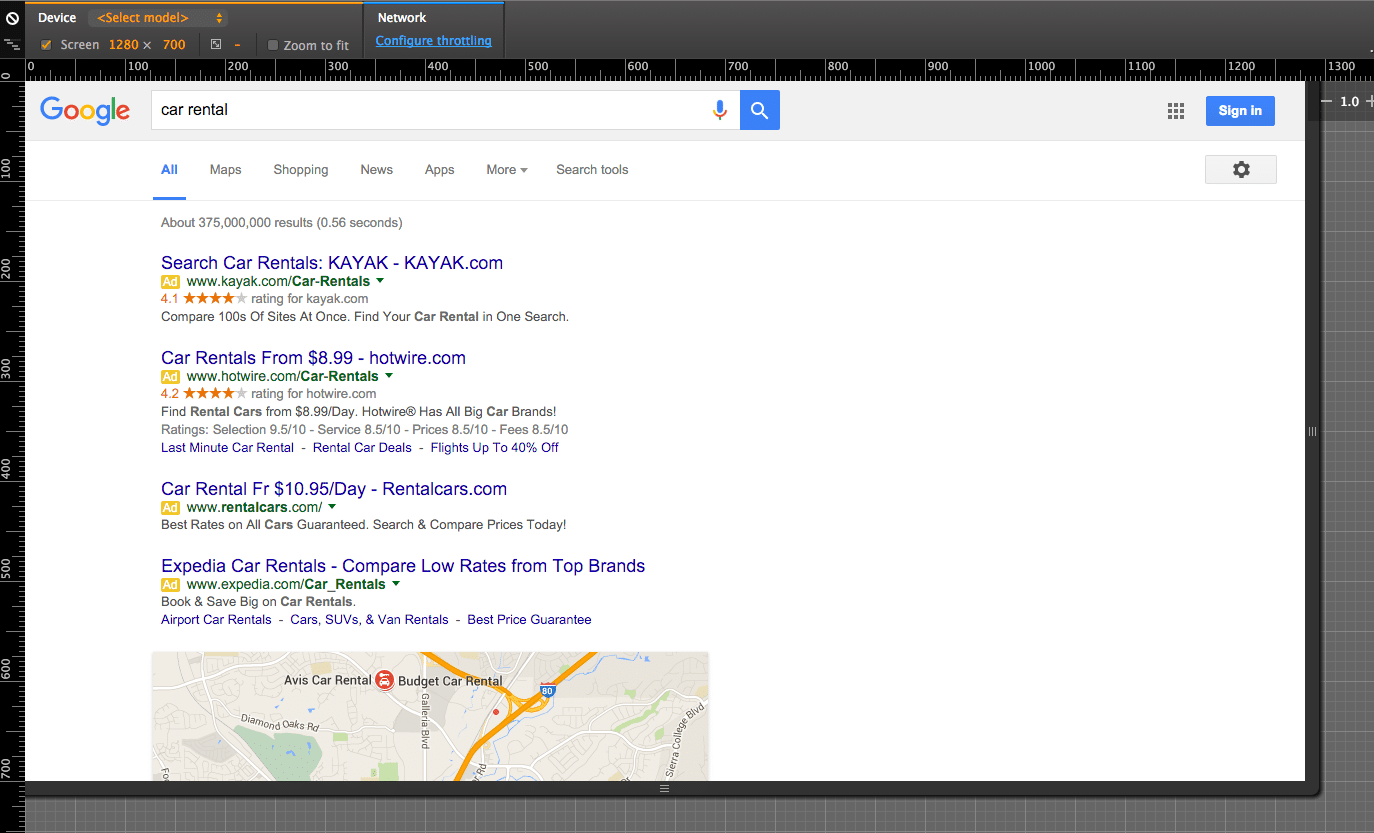This screenshot has width=1374, height=833.
Task: Click the Ad badge under KAYAK result
Action: [170, 282]
